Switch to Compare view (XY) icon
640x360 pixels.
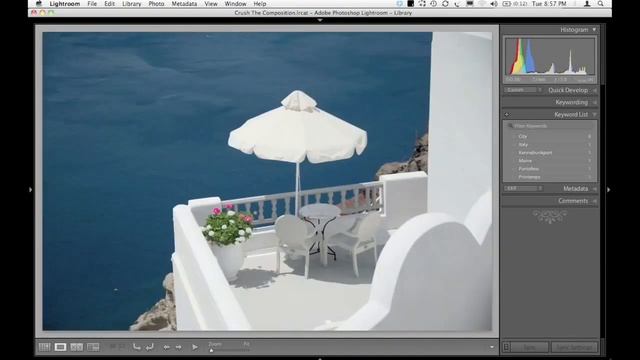point(77,347)
